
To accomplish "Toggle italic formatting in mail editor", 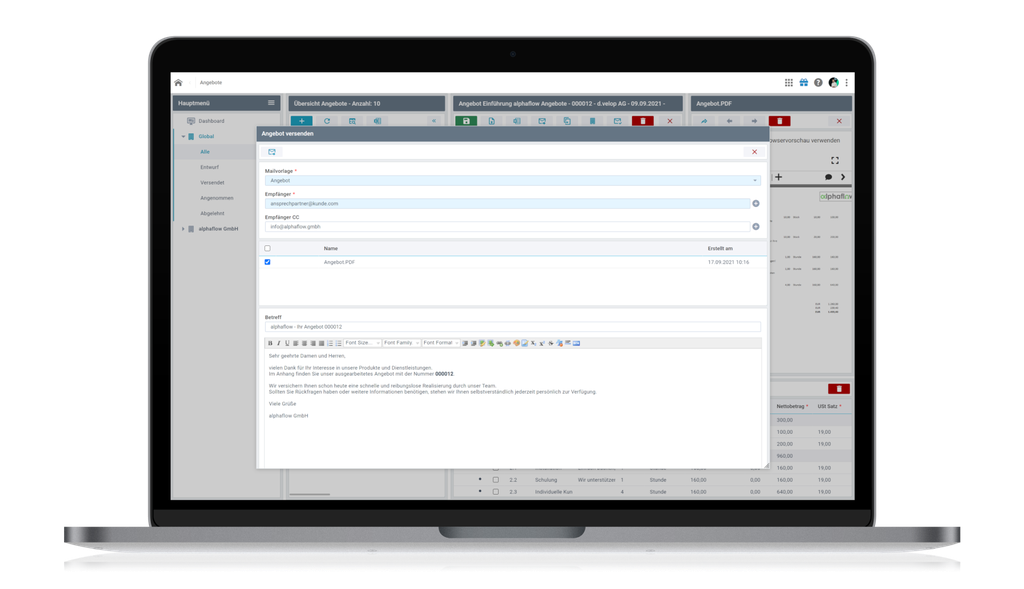I will 278,343.
